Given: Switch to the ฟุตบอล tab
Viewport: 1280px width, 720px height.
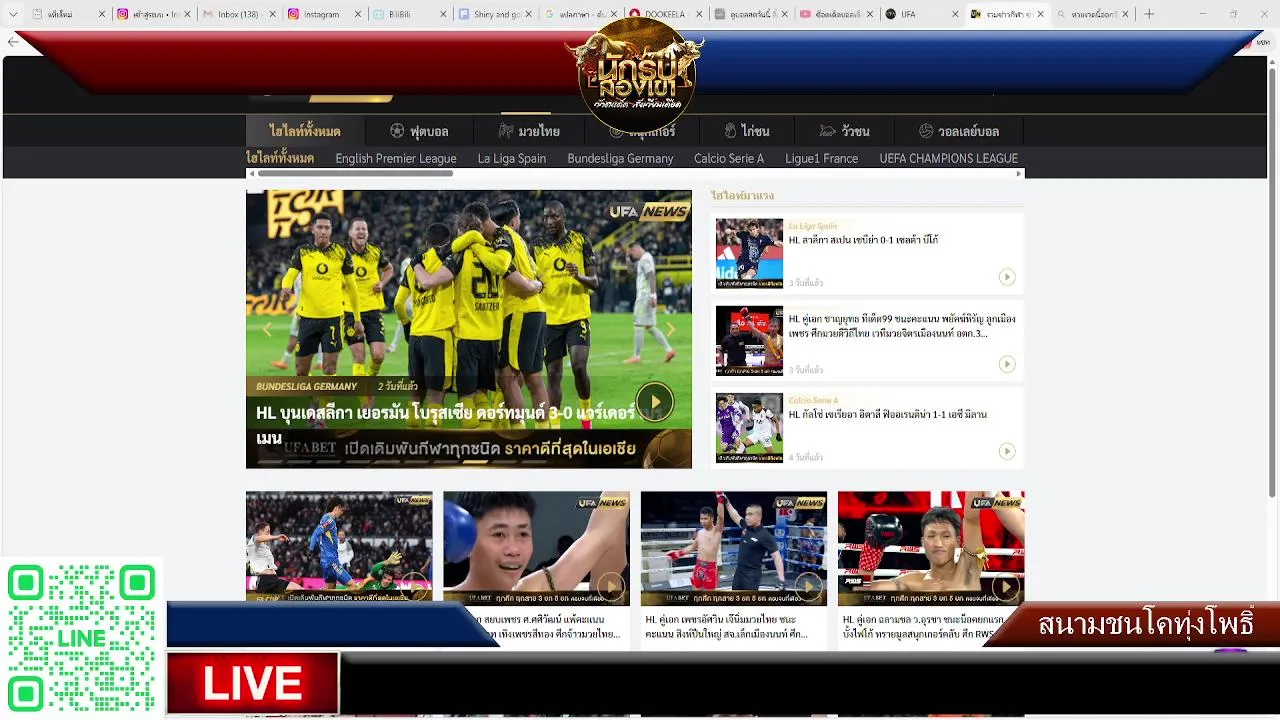Looking at the screenshot, I should click(x=418, y=131).
